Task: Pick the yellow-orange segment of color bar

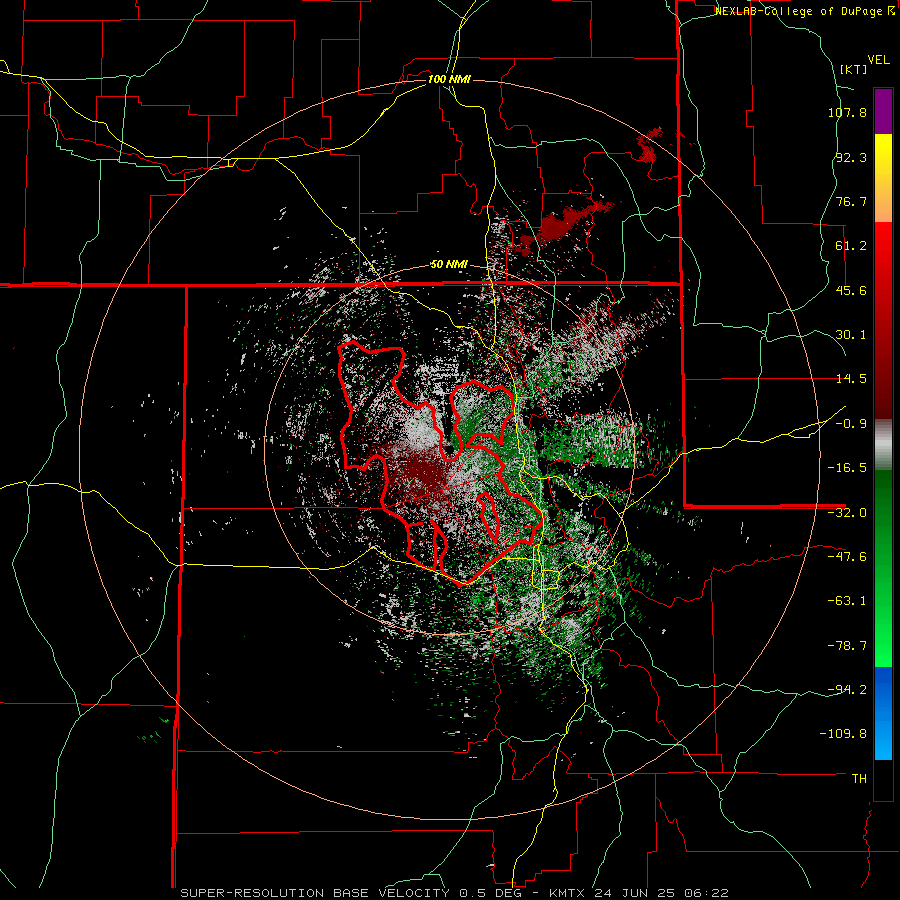Action: (883, 178)
